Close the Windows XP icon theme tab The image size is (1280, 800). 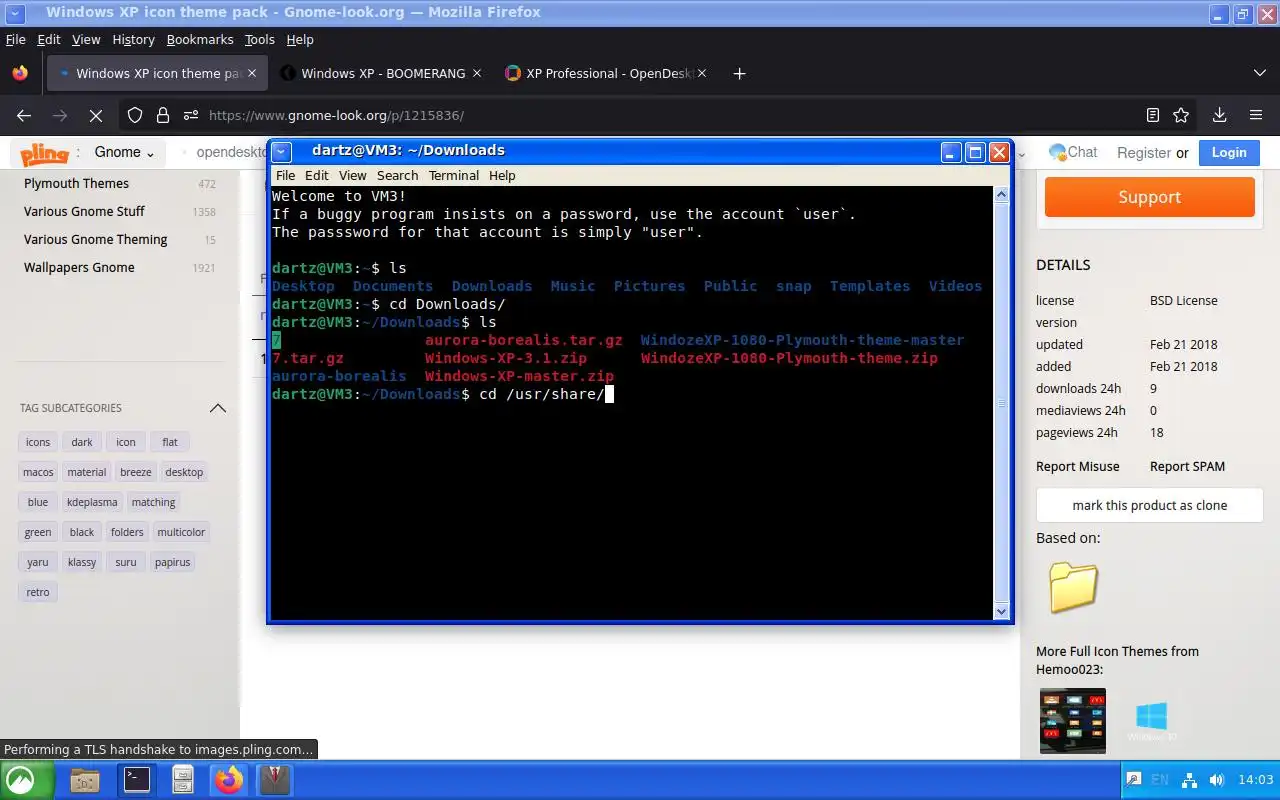click(x=252, y=73)
